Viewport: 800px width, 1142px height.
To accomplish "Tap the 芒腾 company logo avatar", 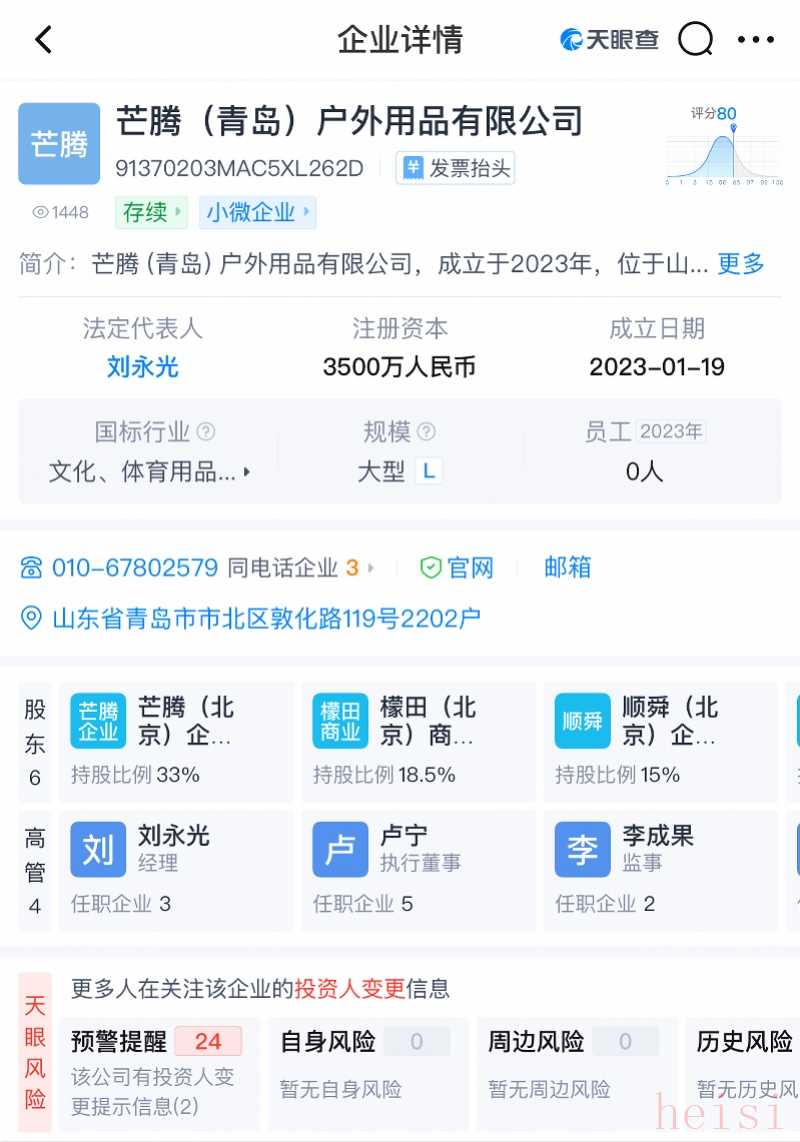I will click(x=59, y=143).
